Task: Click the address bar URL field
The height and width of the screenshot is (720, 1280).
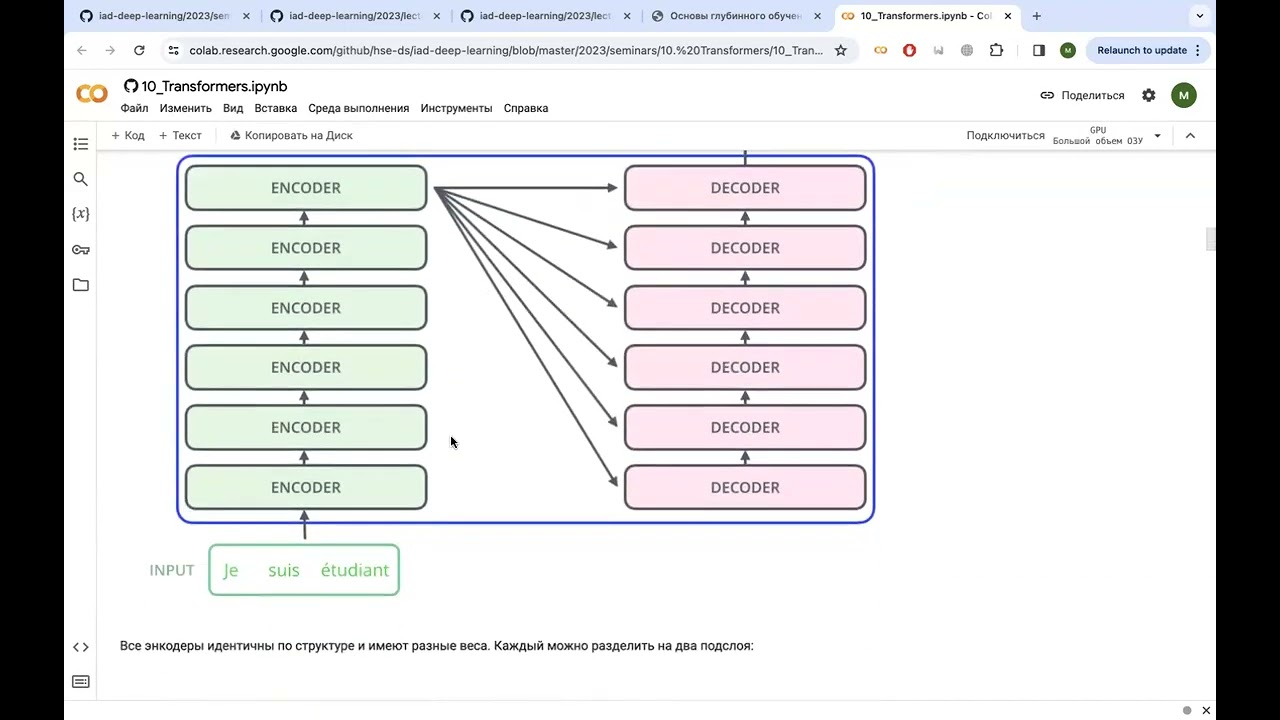Action: click(x=505, y=50)
